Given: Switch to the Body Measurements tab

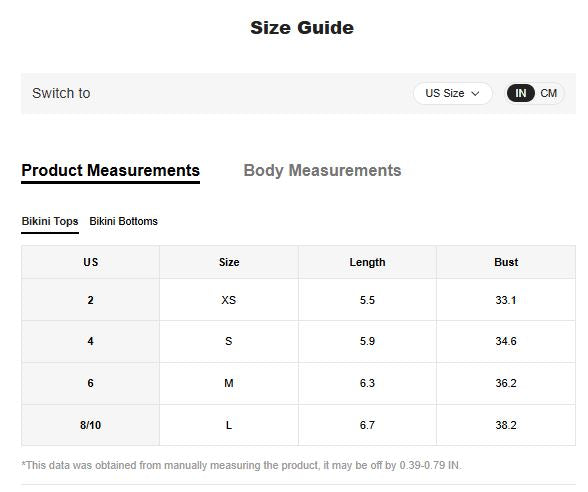Looking at the screenshot, I should coord(322,171).
